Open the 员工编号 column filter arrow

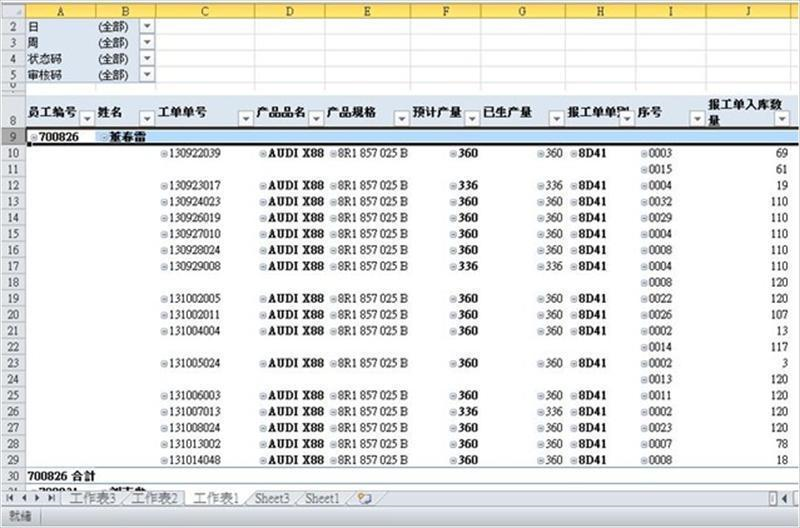point(87,119)
